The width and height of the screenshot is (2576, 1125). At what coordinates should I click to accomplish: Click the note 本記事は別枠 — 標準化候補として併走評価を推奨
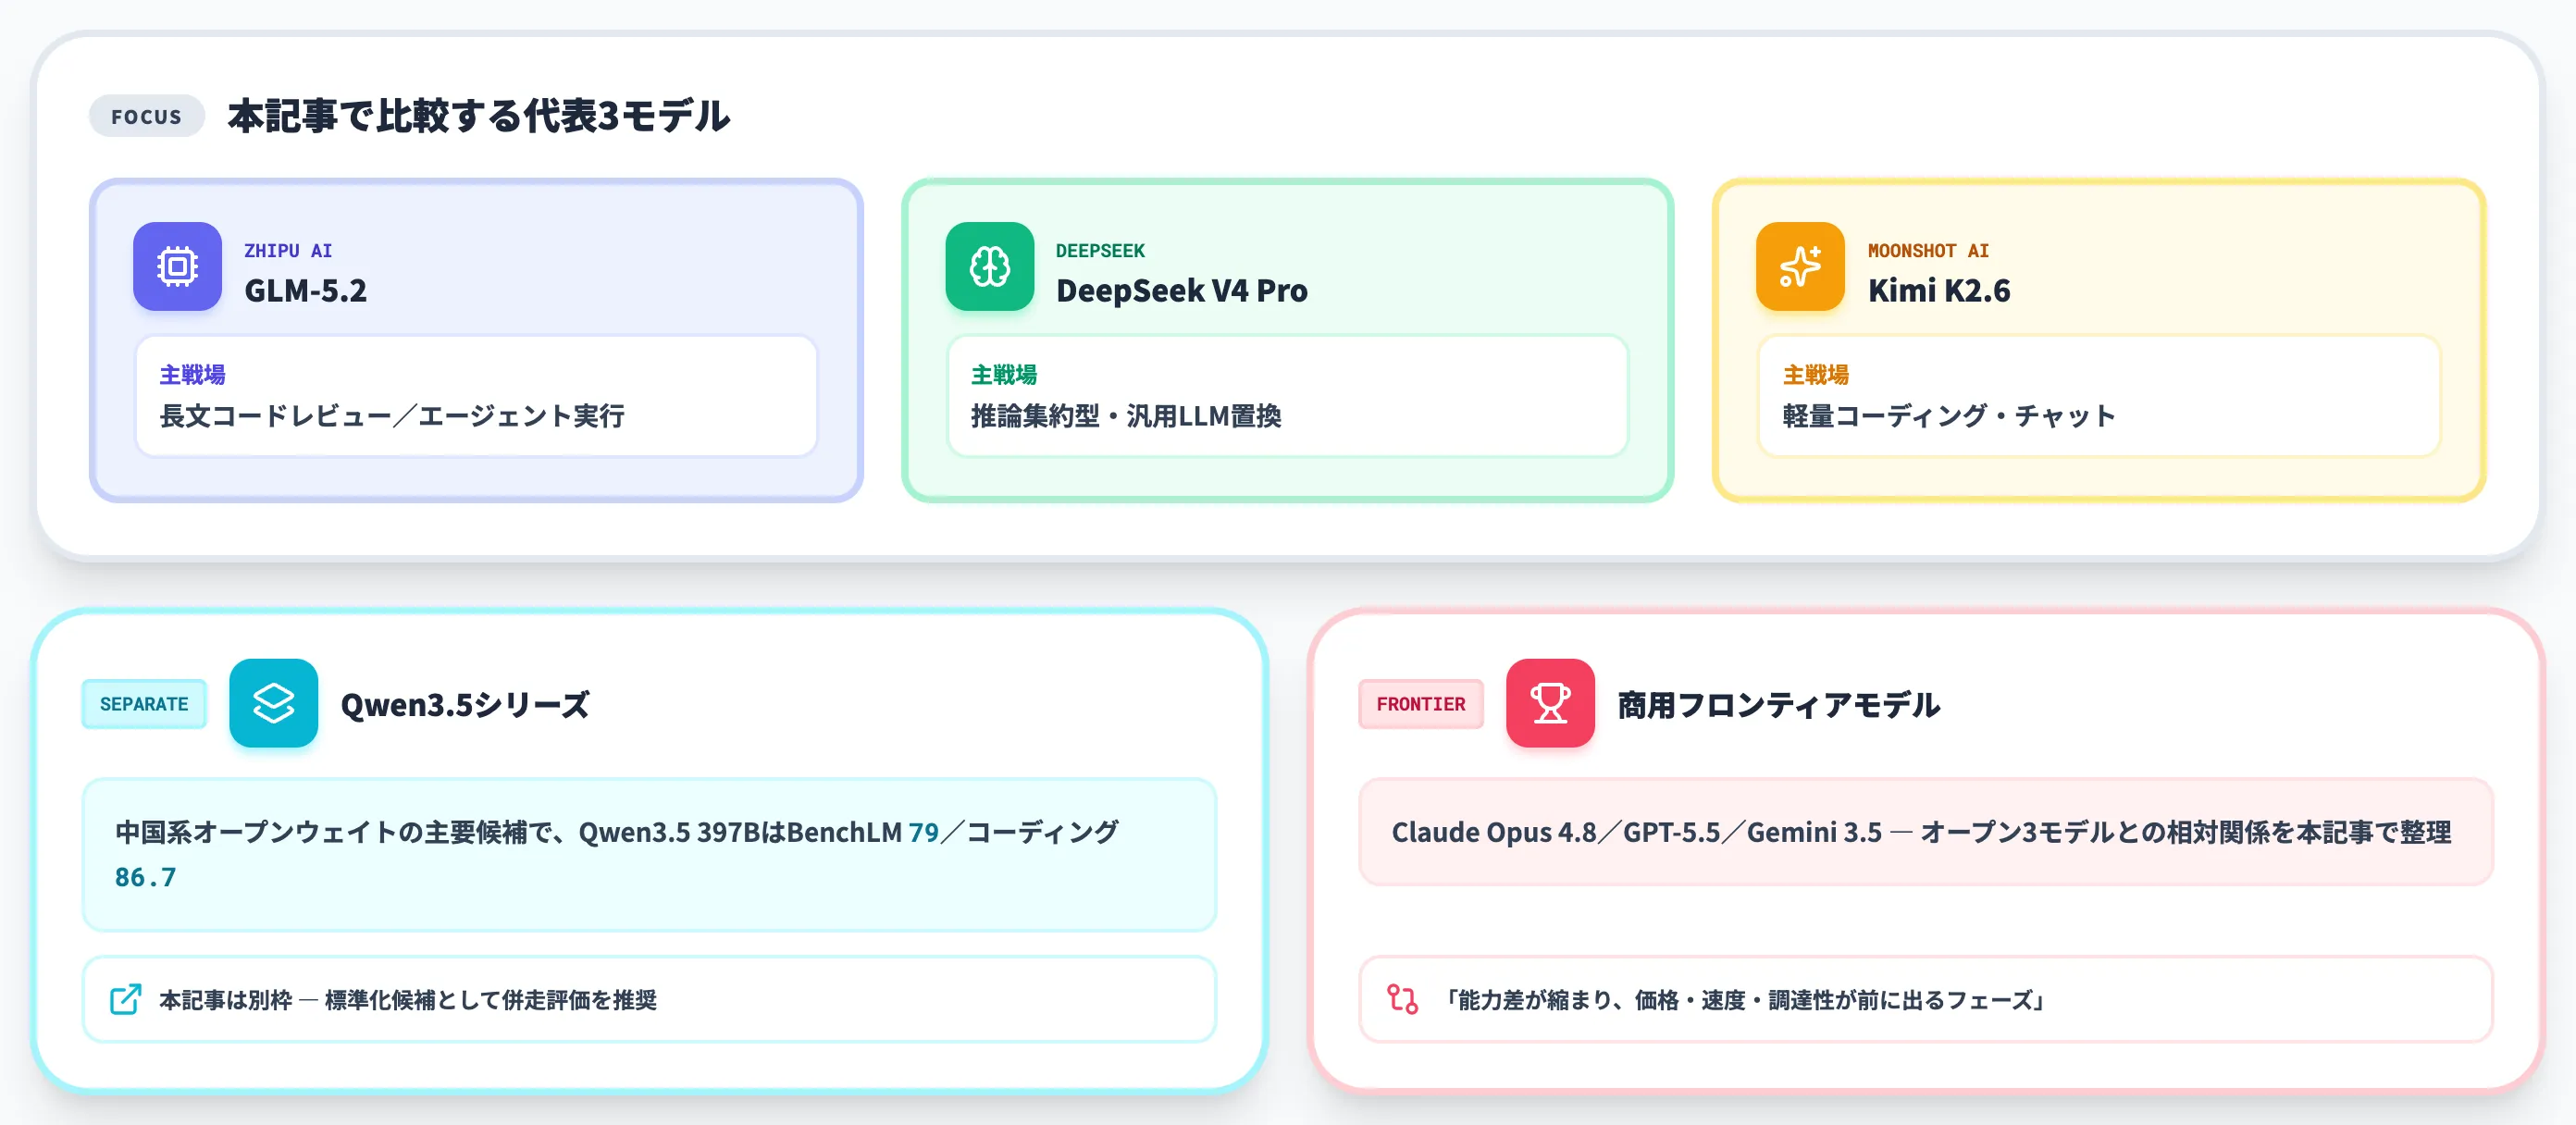(408, 1000)
